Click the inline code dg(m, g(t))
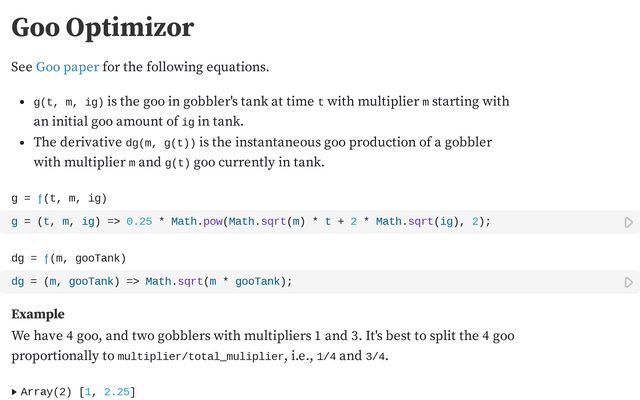The image size is (640, 400). (x=167, y=143)
